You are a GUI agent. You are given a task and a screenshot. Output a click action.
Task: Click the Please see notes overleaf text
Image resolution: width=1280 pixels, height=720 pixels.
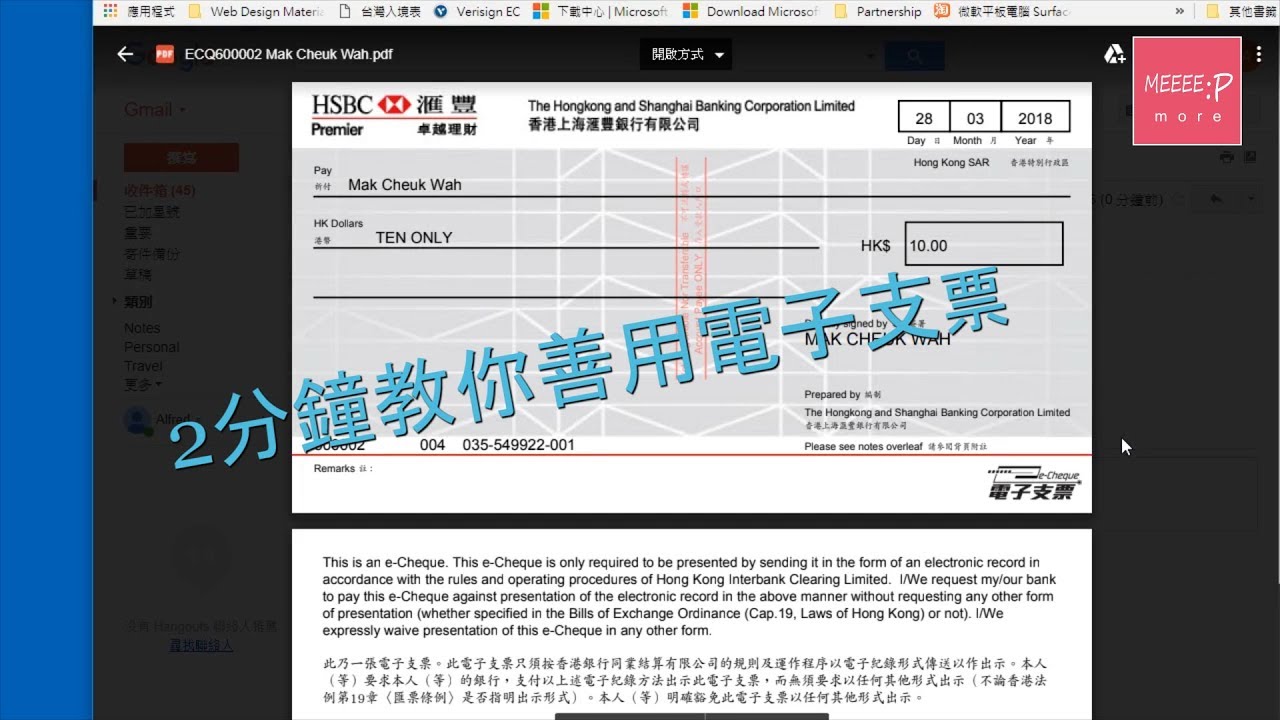click(x=863, y=446)
